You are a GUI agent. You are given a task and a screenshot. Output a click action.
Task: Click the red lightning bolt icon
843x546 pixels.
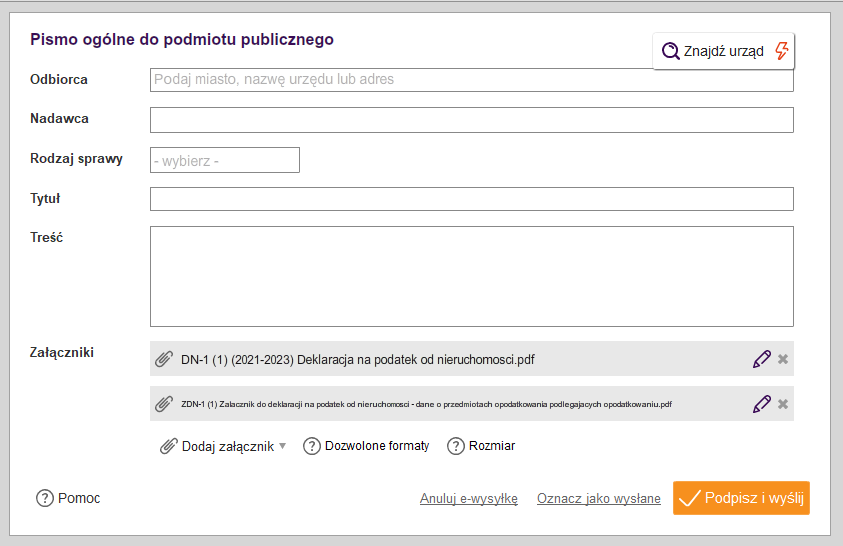coord(782,51)
